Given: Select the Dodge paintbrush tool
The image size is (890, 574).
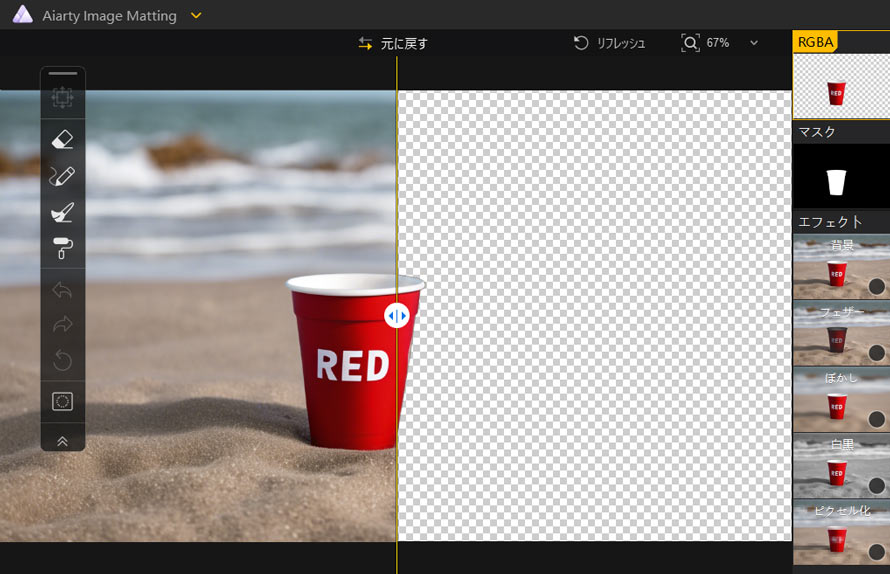Looking at the screenshot, I should coord(62,212).
